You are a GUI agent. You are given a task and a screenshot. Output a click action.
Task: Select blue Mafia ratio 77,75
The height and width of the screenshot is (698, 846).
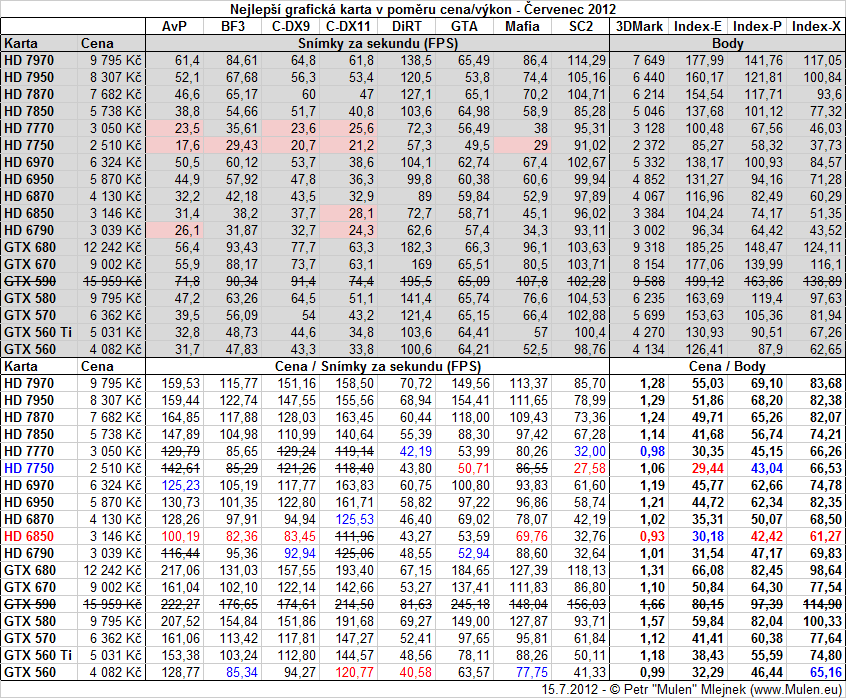pos(532,673)
